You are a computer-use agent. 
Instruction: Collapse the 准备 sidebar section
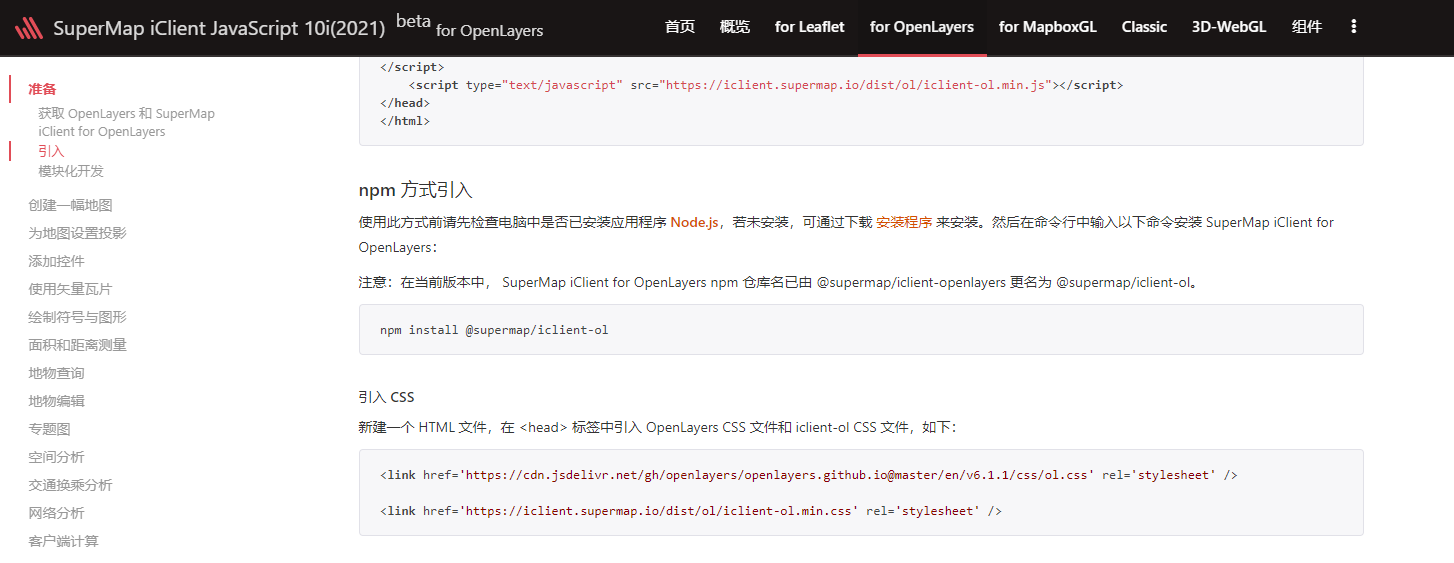point(43,89)
